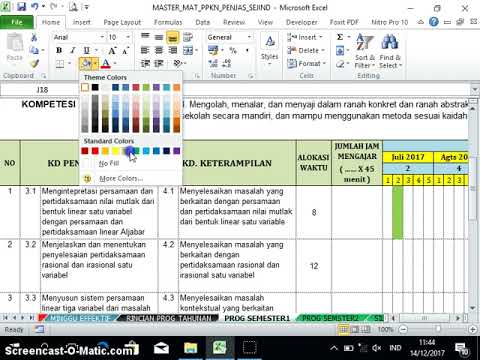Click Increase Indent icon

pos(159,63)
